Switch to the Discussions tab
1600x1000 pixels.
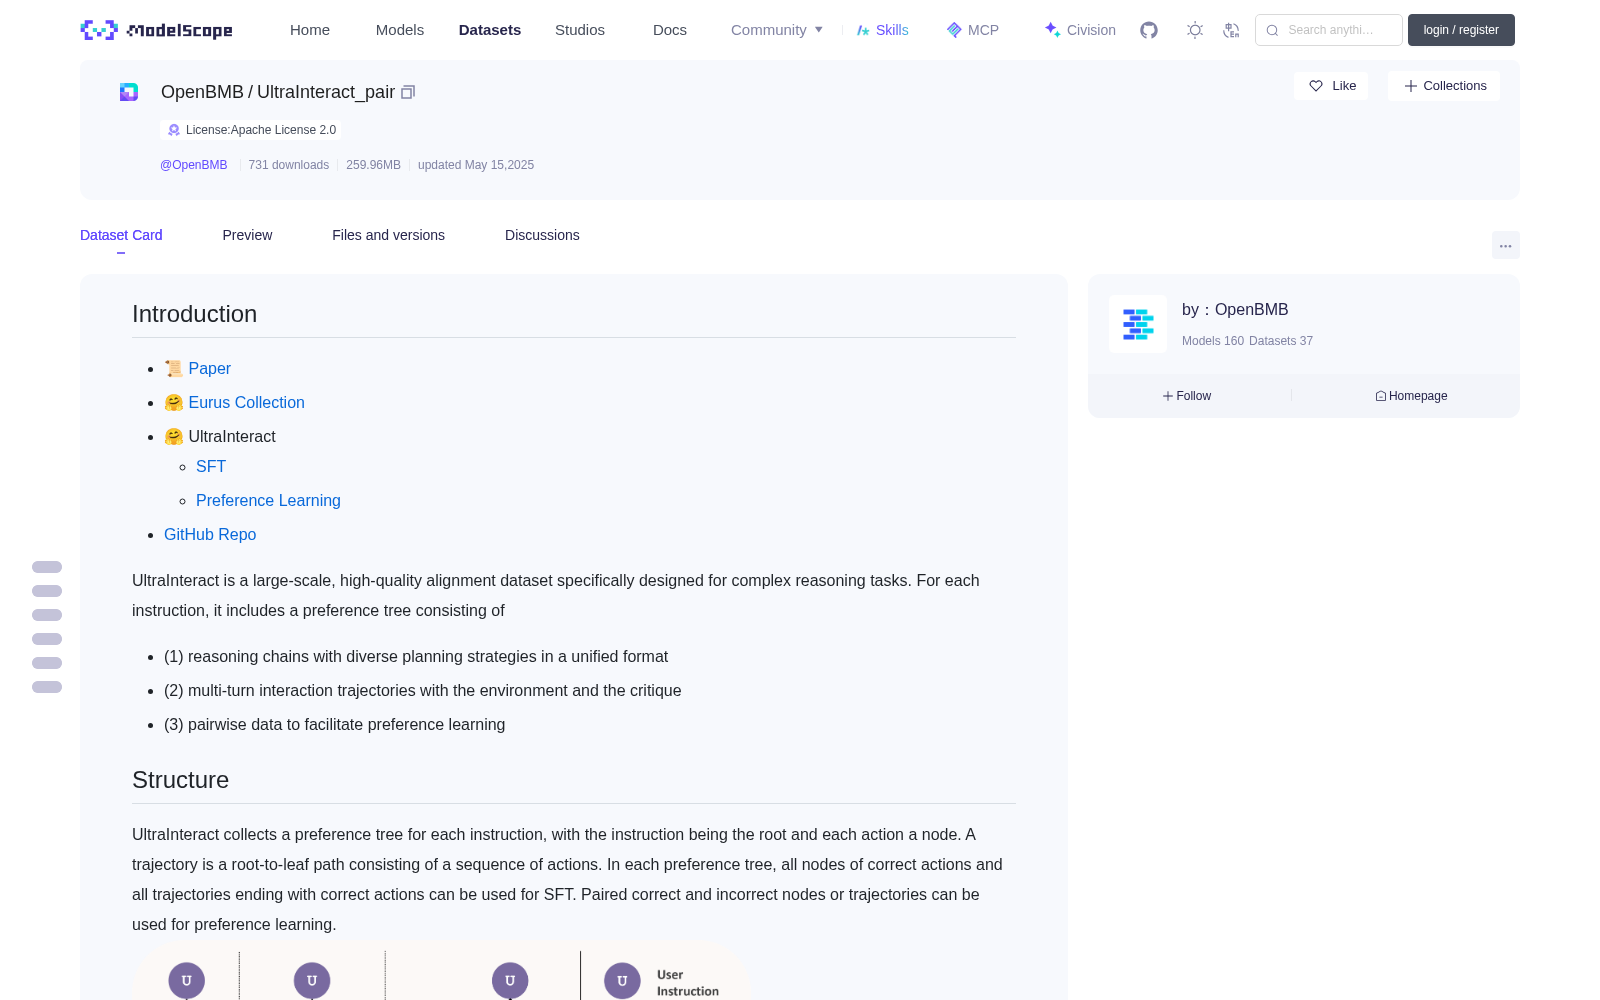pos(542,235)
